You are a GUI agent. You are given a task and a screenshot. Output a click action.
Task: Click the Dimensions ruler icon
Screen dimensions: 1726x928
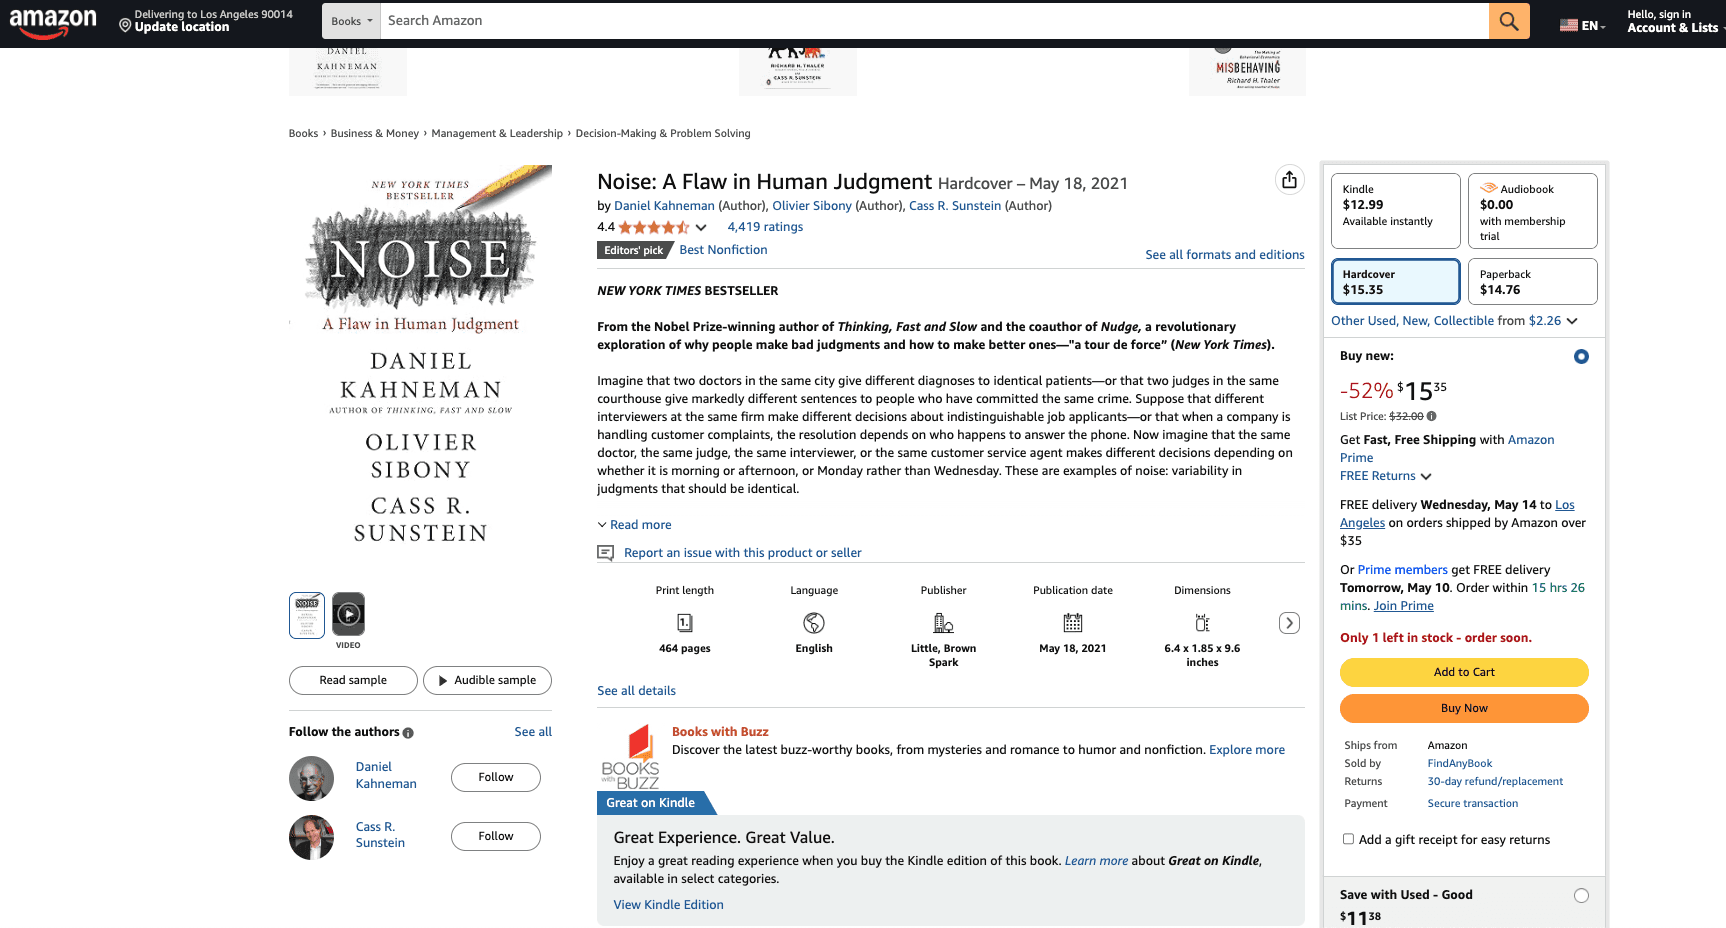(x=1202, y=623)
